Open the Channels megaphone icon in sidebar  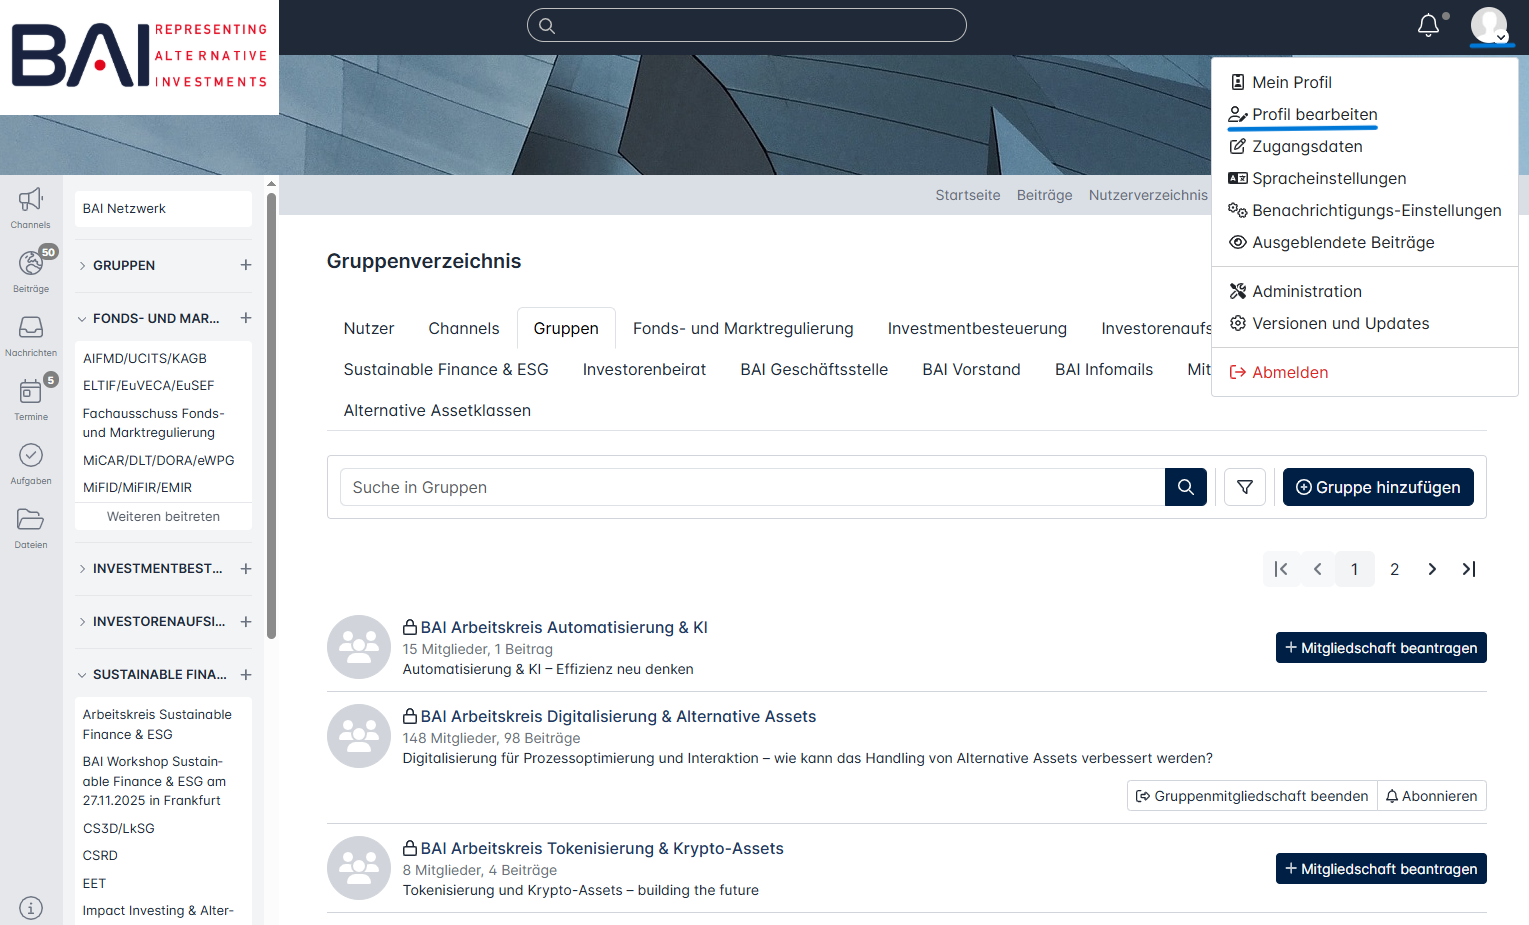click(30, 200)
